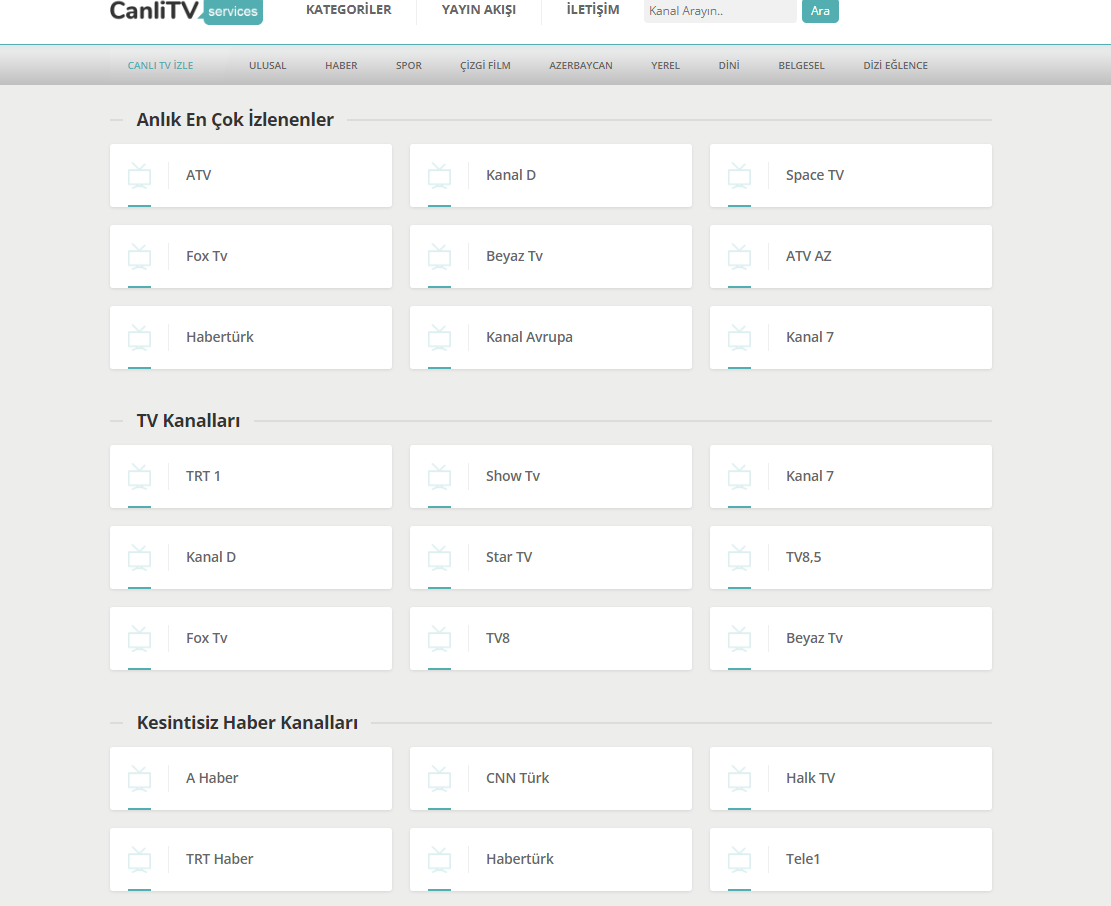Click the TV icon beside Star TV

click(439, 557)
